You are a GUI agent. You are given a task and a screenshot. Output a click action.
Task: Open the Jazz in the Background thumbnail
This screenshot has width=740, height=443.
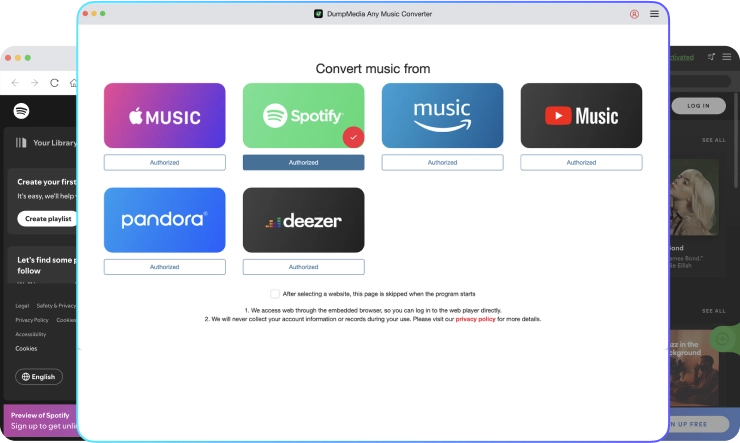tap(694, 368)
